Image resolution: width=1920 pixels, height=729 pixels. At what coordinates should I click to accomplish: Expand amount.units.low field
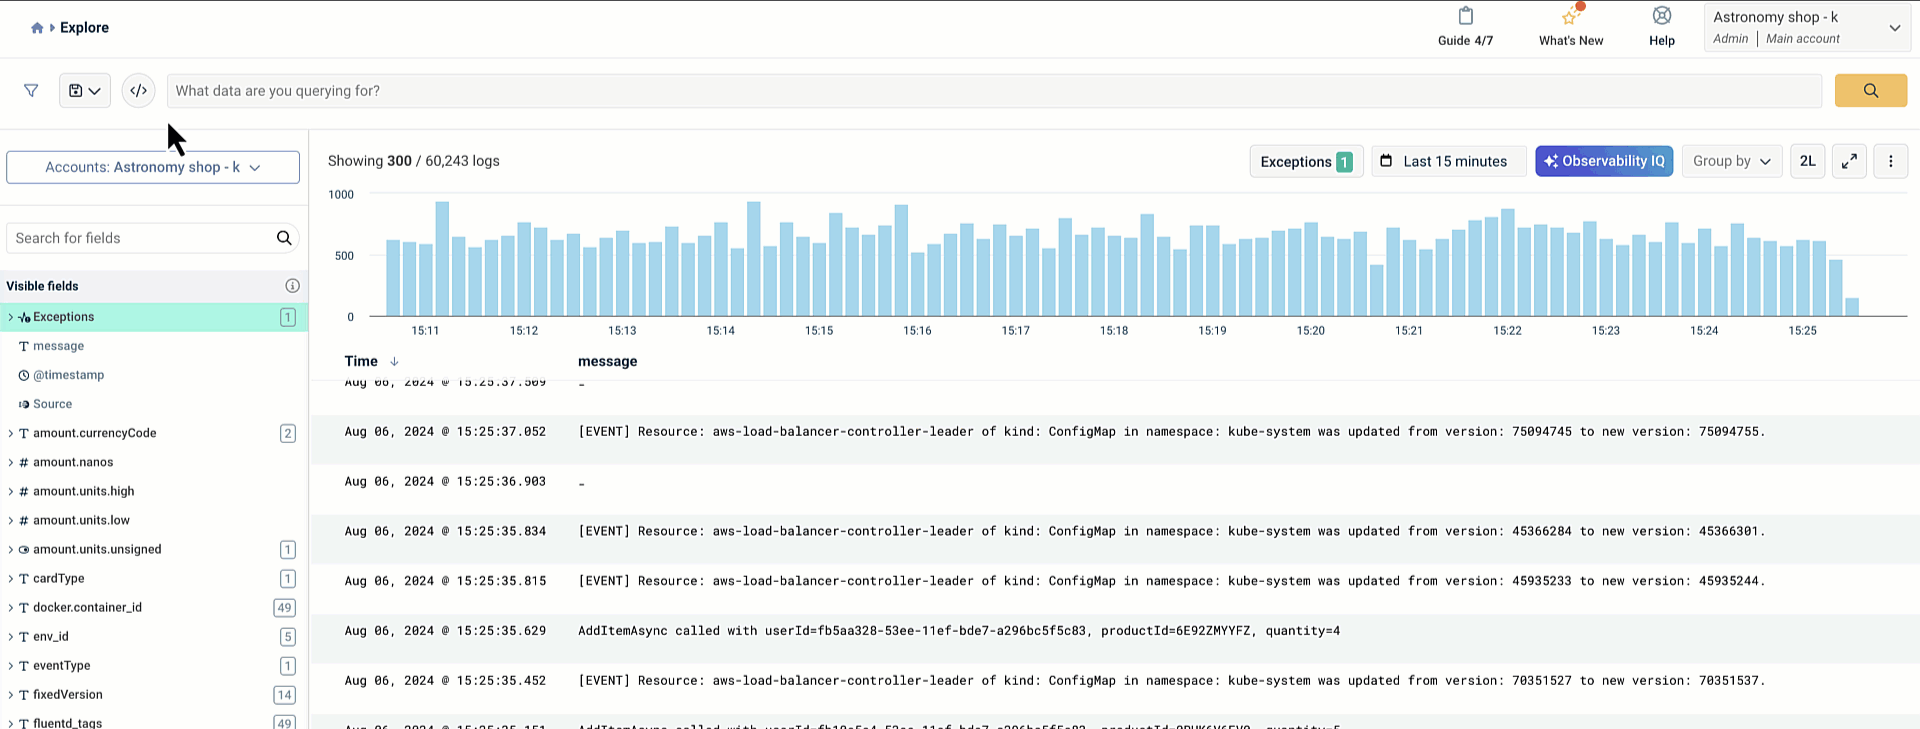point(11,520)
